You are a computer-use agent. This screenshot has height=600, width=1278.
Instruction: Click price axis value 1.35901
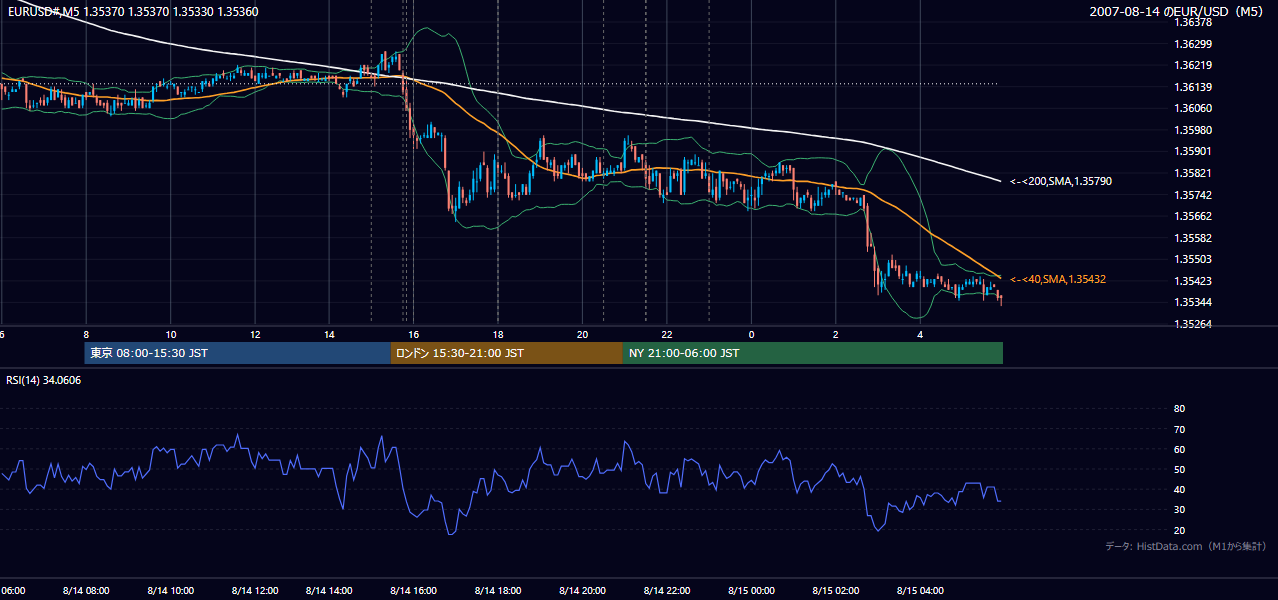click(x=1191, y=152)
